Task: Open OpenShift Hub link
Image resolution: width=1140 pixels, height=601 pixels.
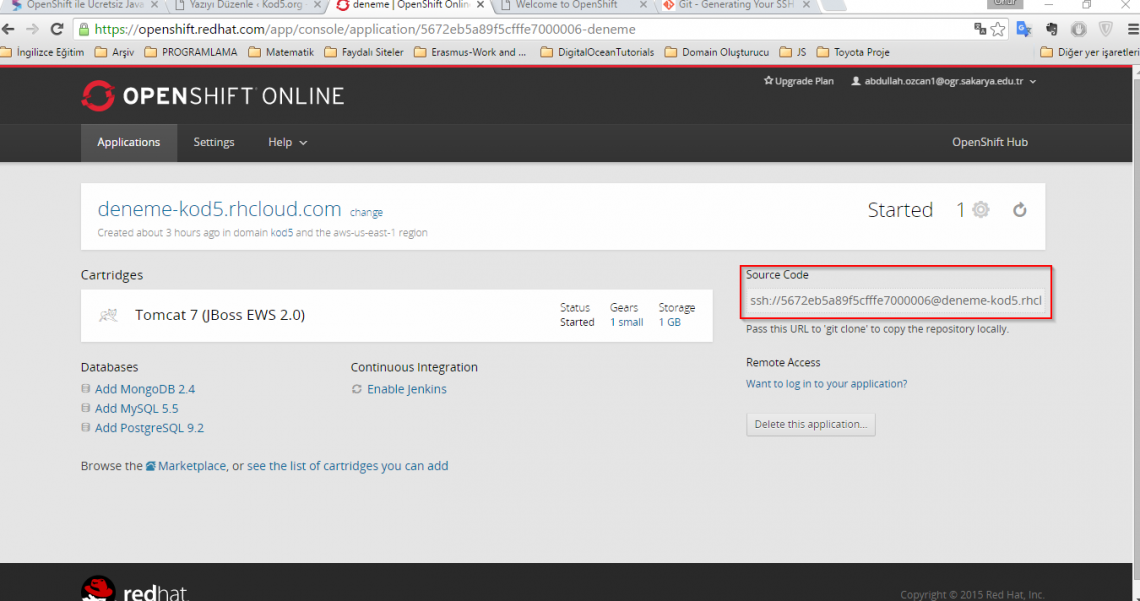Action: pyautogui.click(x=990, y=142)
